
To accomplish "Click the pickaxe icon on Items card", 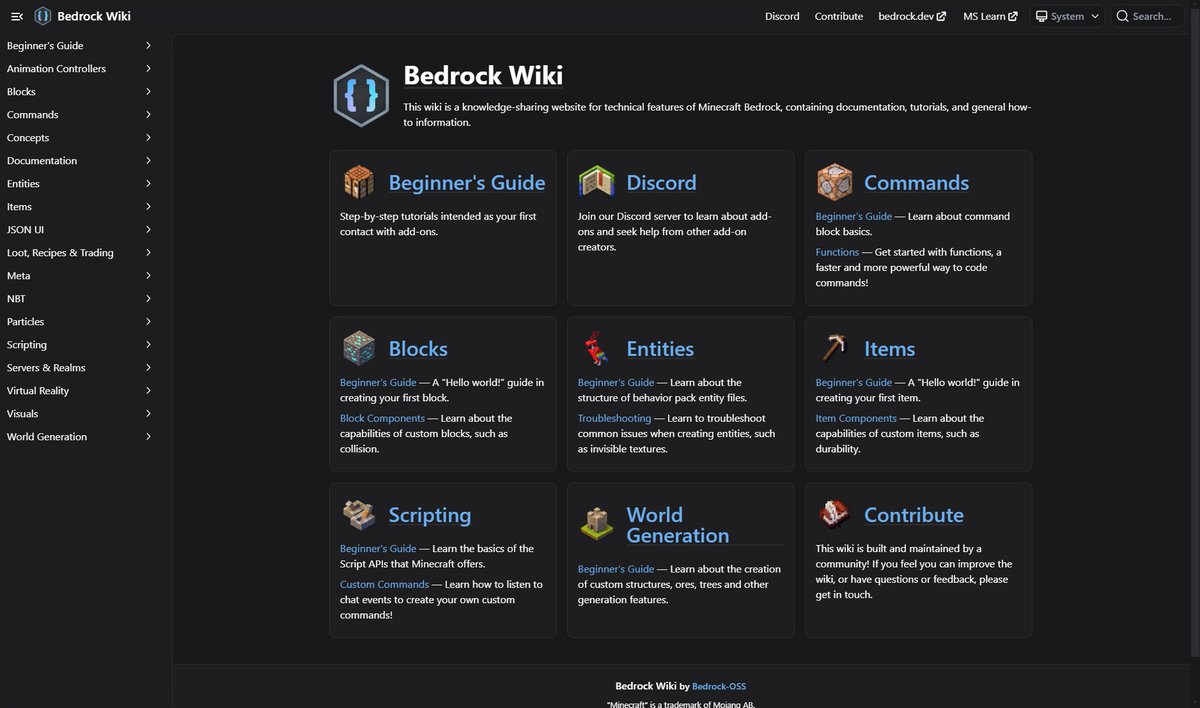I will click(x=834, y=348).
